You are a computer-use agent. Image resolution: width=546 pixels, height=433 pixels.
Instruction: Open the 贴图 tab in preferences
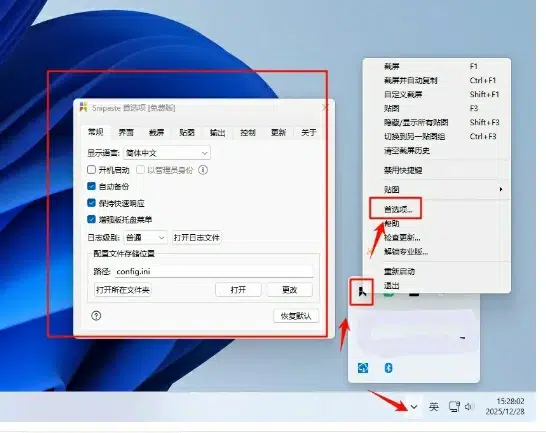tap(187, 132)
